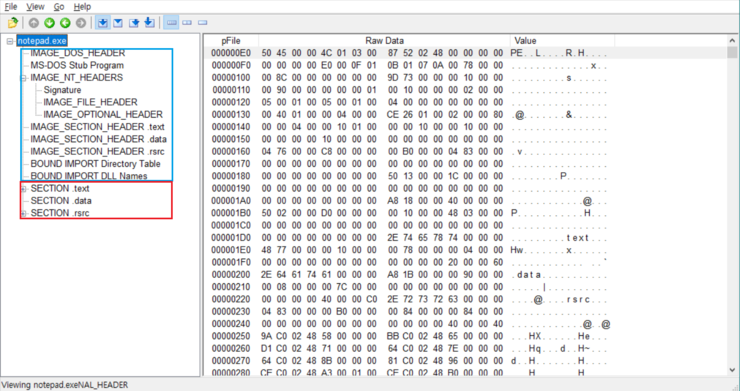Select IMAGE_SECTION_HEADER .data entry
Viewport: 740px width, 391px height.
click(98, 139)
